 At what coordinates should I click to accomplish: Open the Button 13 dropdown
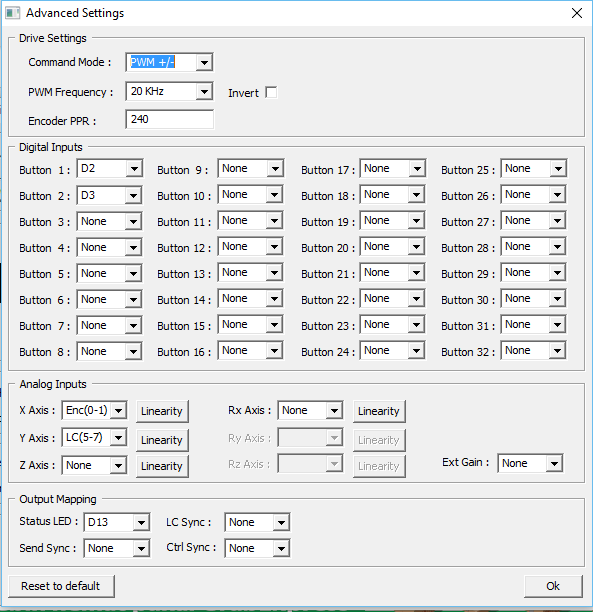point(251,272)
